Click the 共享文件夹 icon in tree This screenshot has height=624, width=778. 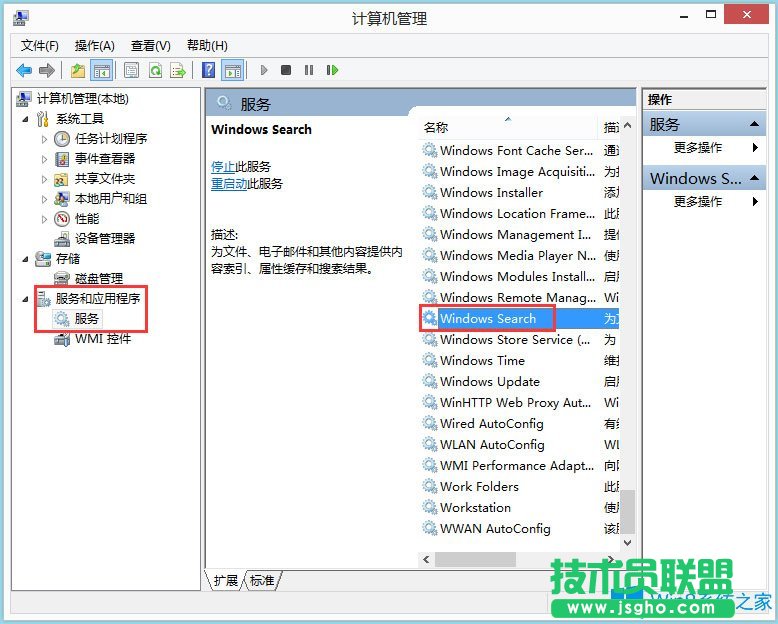(x=61, y=179)
